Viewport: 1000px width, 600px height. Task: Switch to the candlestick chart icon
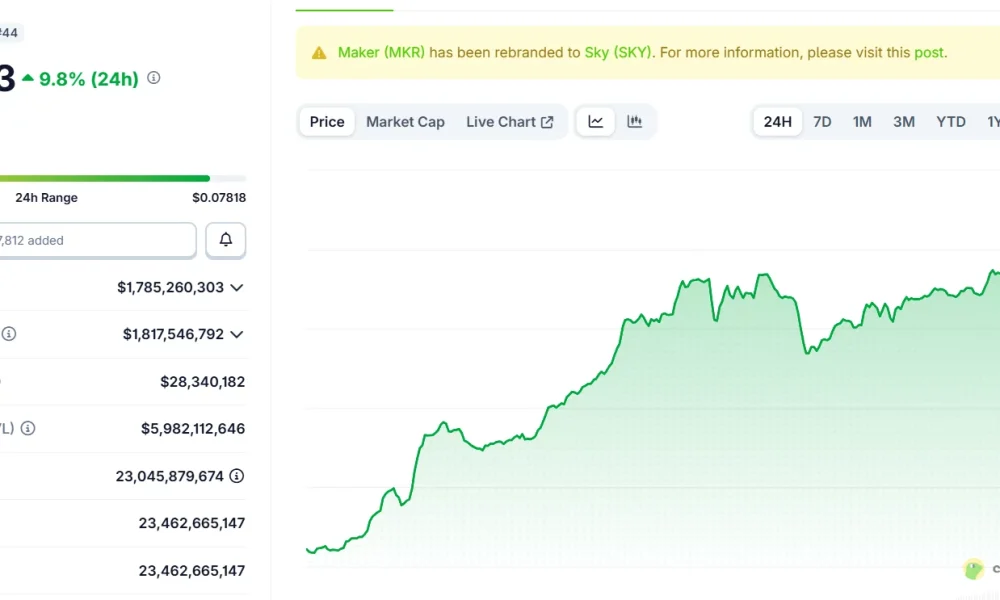point(634,120)
